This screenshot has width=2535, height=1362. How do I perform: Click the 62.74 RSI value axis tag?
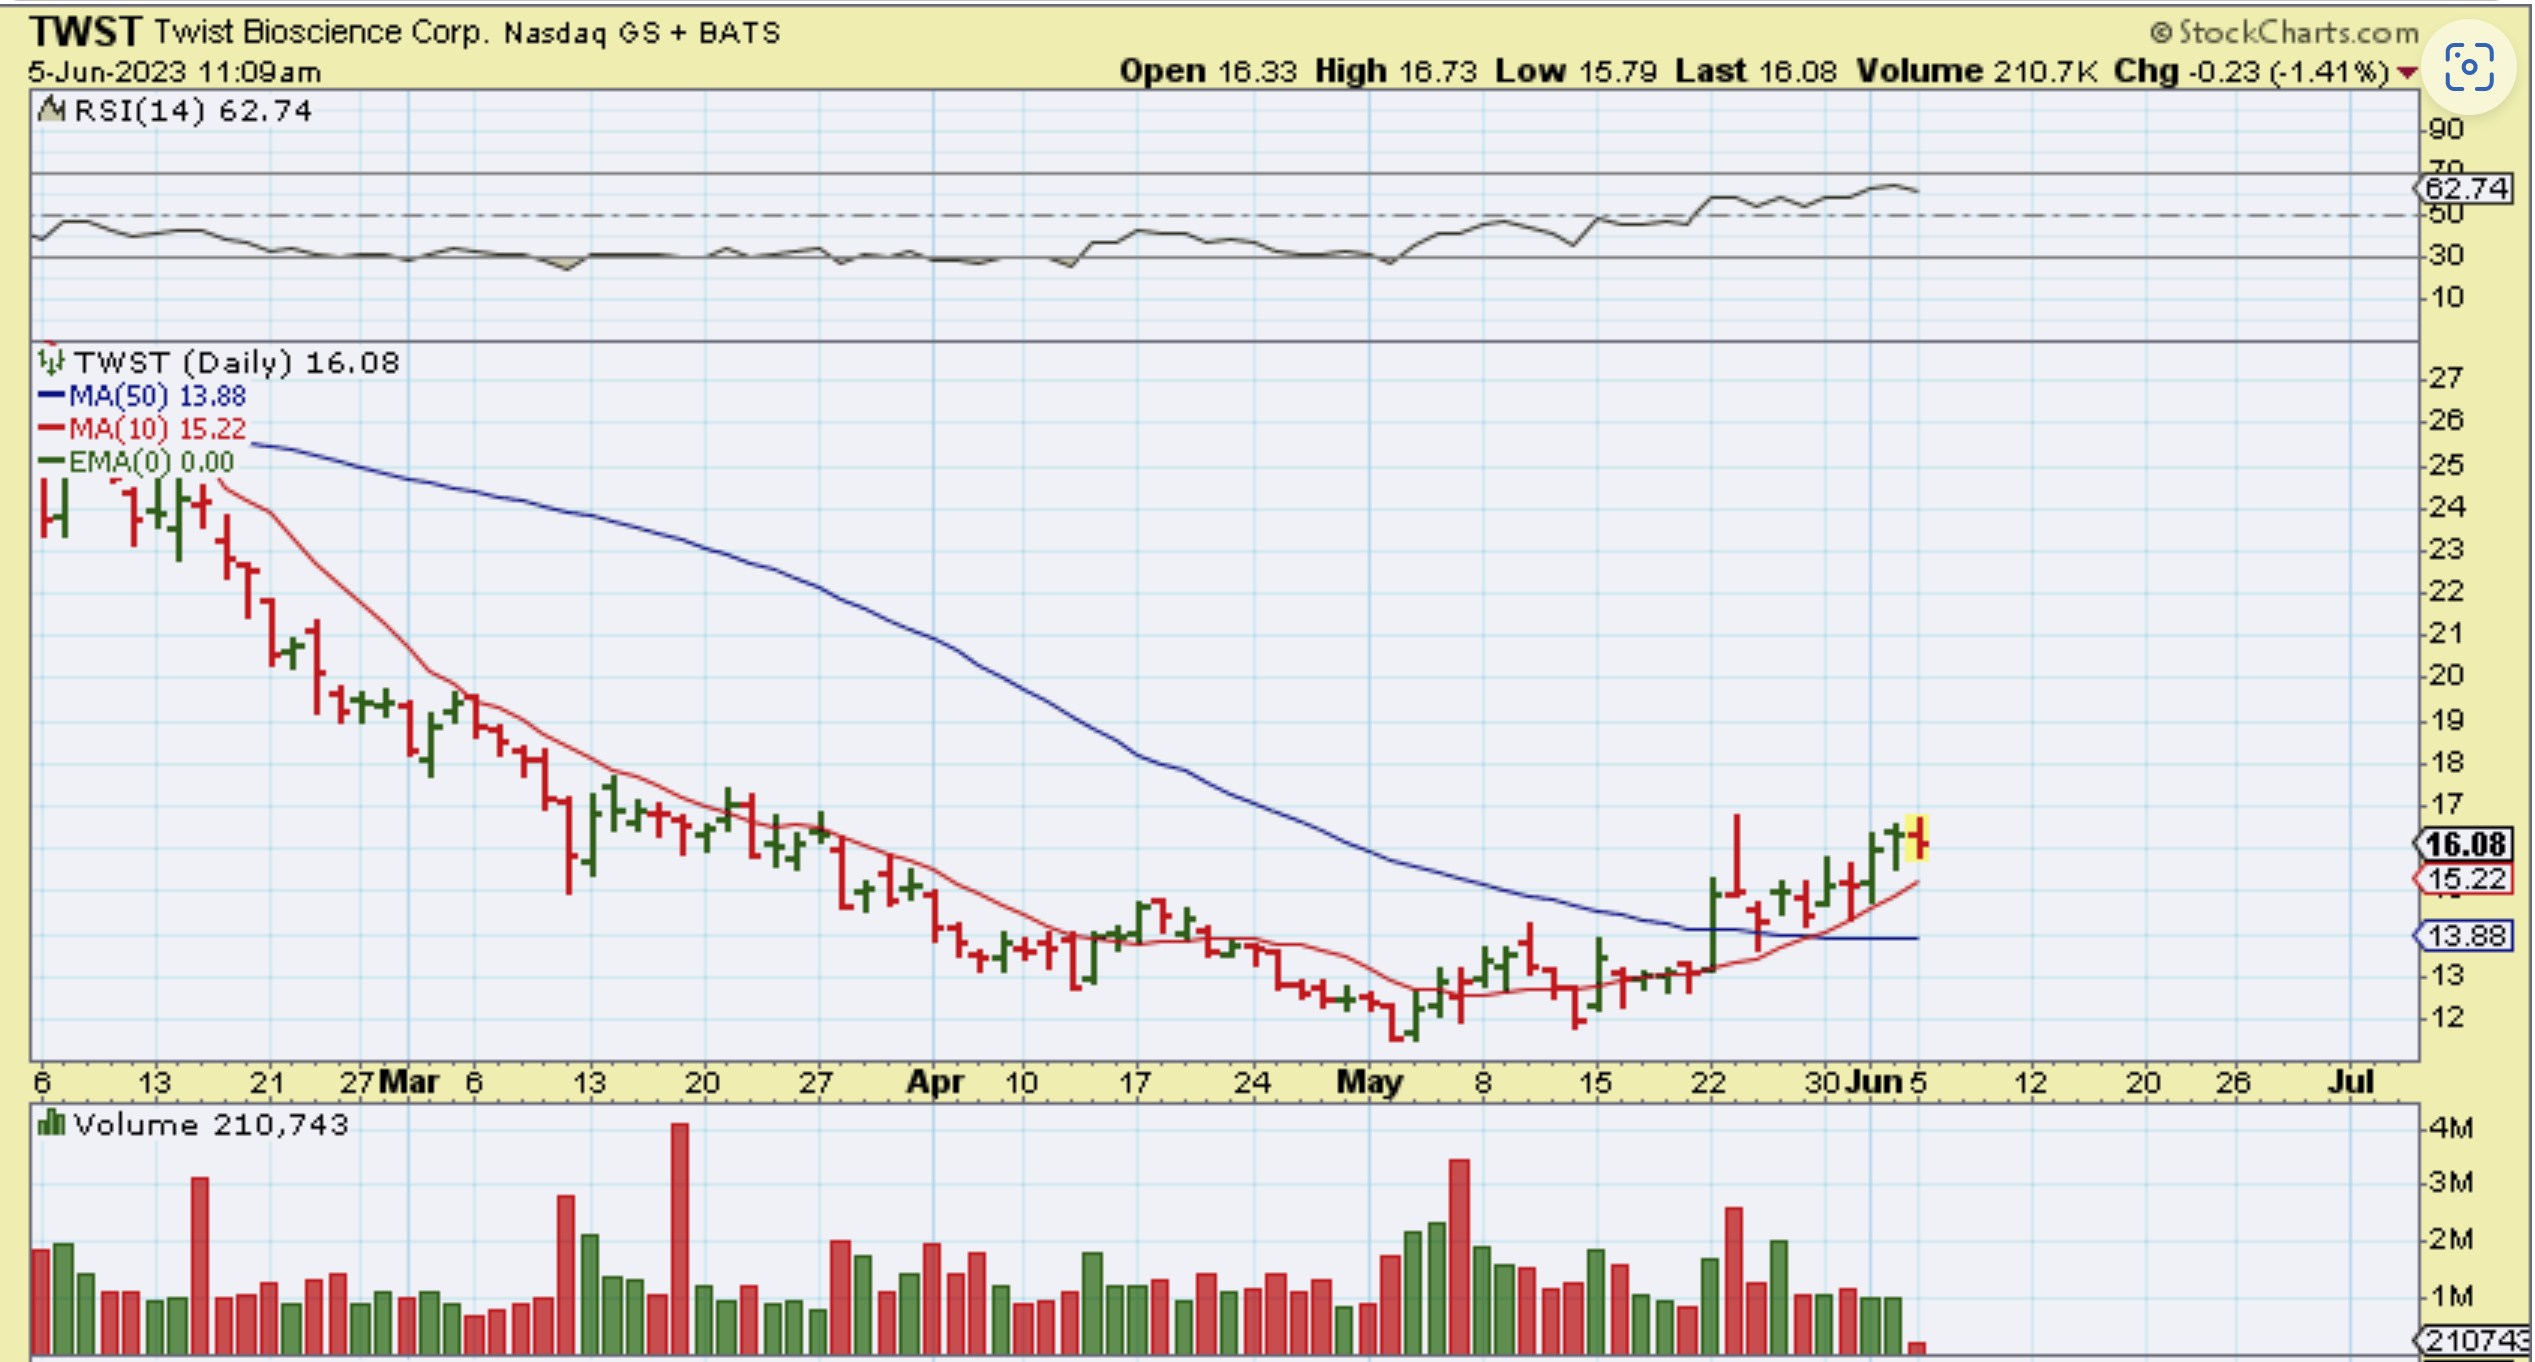2465,188
